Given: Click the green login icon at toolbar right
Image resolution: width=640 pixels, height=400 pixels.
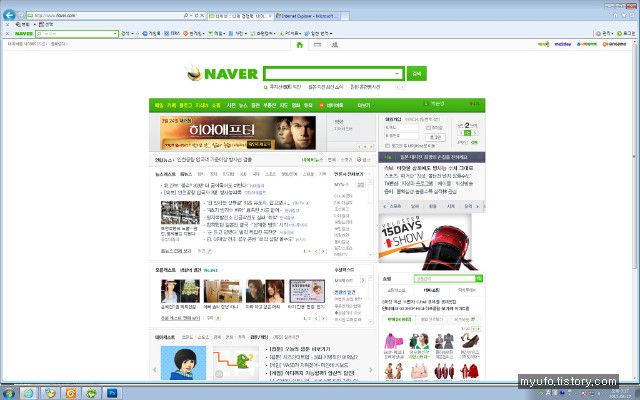Looking at the screenshot, I should coord(619,33).
